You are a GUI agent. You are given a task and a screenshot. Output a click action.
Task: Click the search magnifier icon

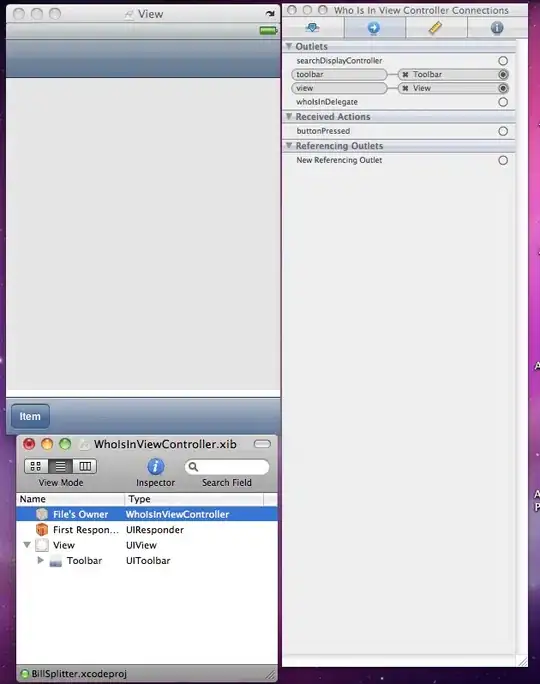(193, 467)
